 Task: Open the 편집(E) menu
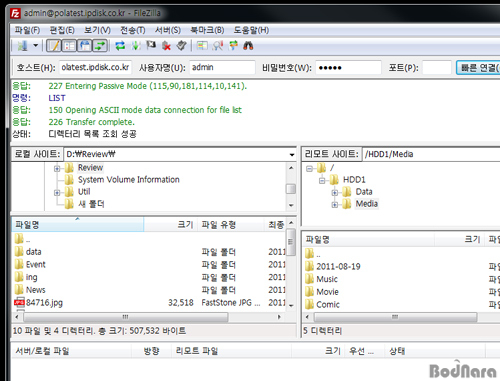62,30
